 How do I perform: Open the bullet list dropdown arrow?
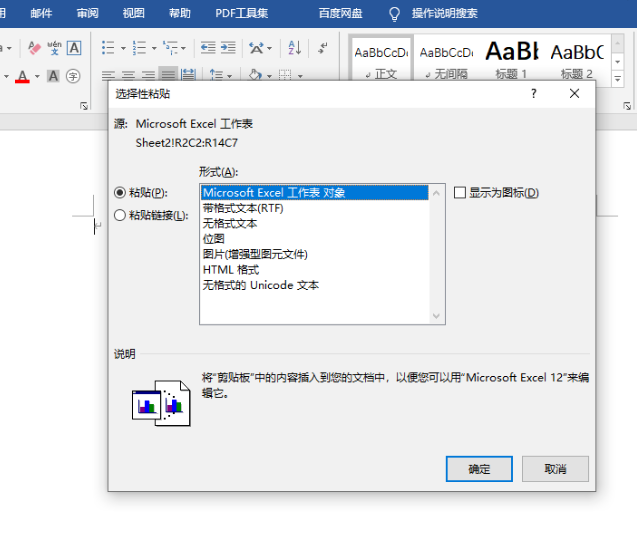[x=123, y=48]
